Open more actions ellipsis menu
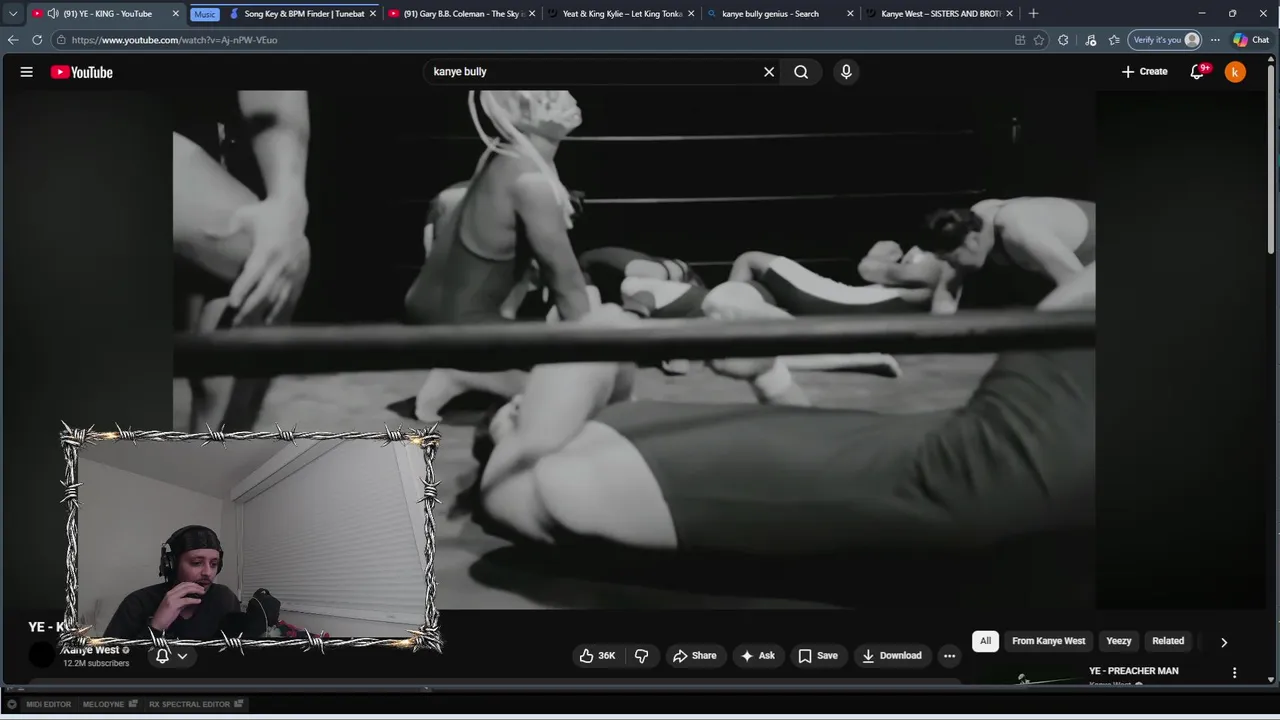The height and width of the screenshot is (720, 1280). [950, 656]
